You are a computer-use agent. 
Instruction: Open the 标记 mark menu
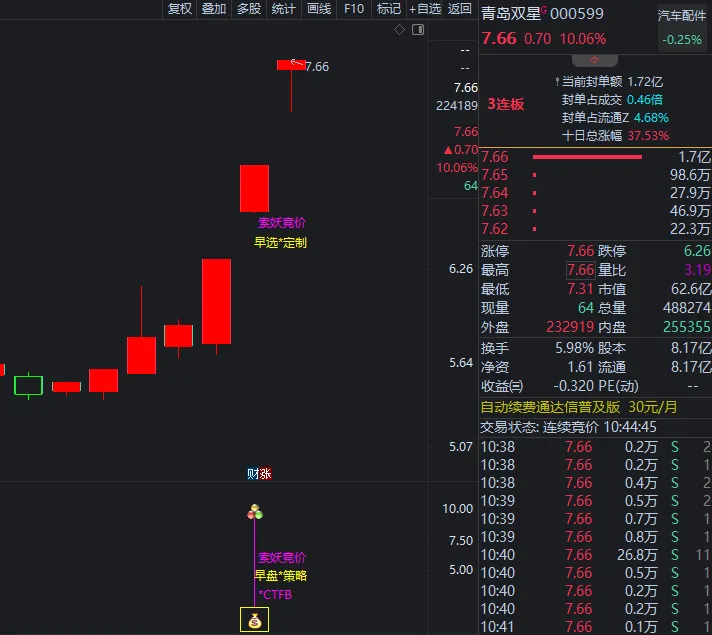point(388,9)
